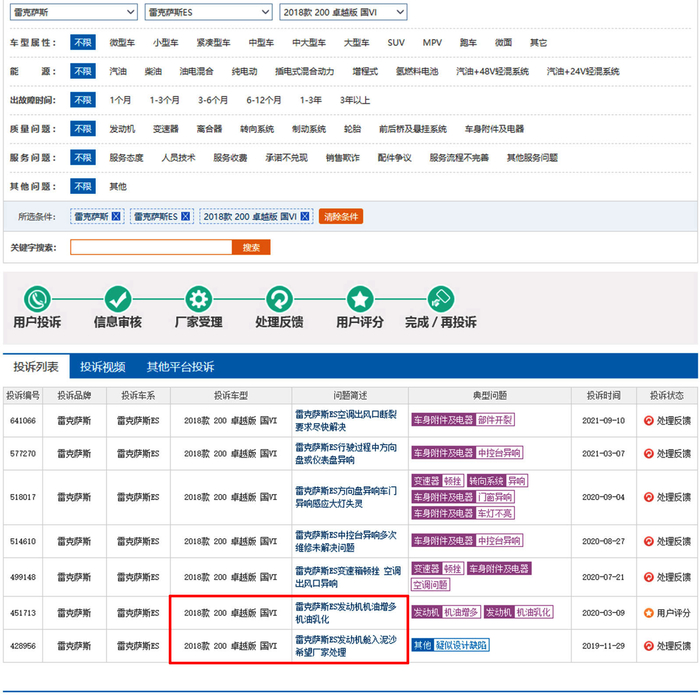Open the 雷克萨斯ES series dropdown
Viewport: 700px width, 695px height.
click(208, 12)
